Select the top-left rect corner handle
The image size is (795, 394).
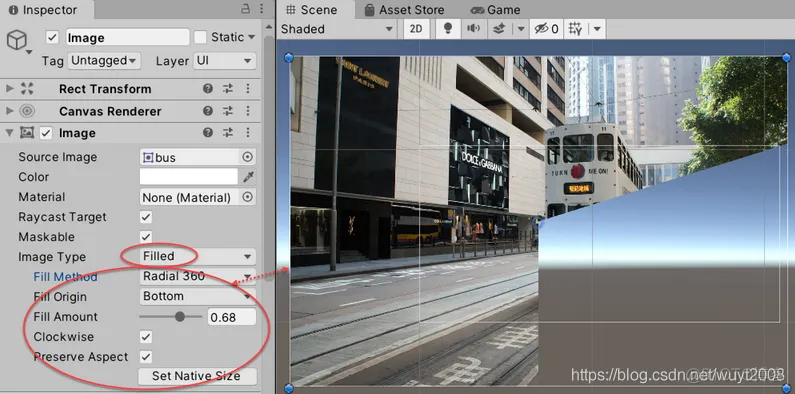pyautogui.click(x=289, y=57)
